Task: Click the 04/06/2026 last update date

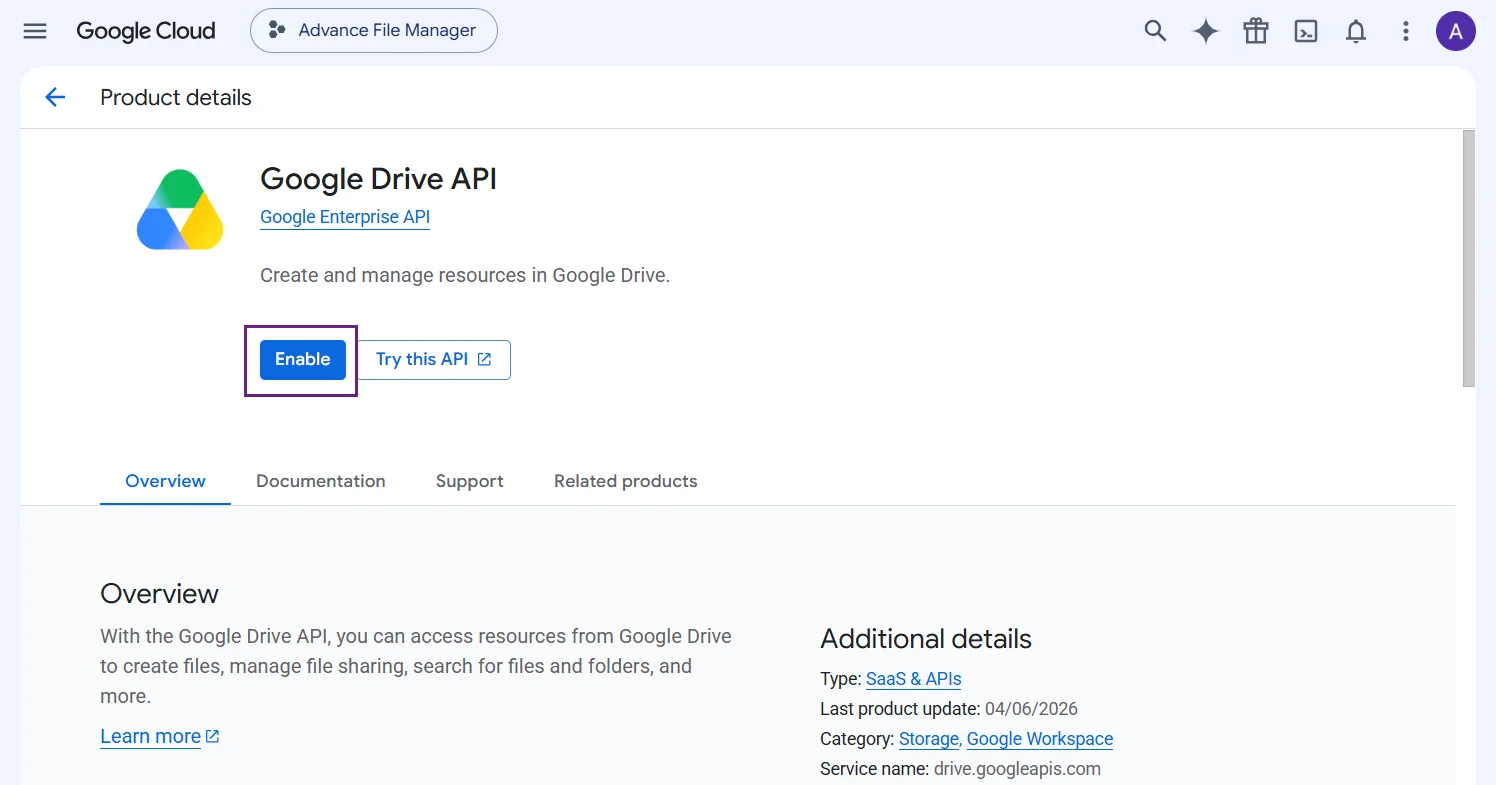Action: tap(1031, 709)
